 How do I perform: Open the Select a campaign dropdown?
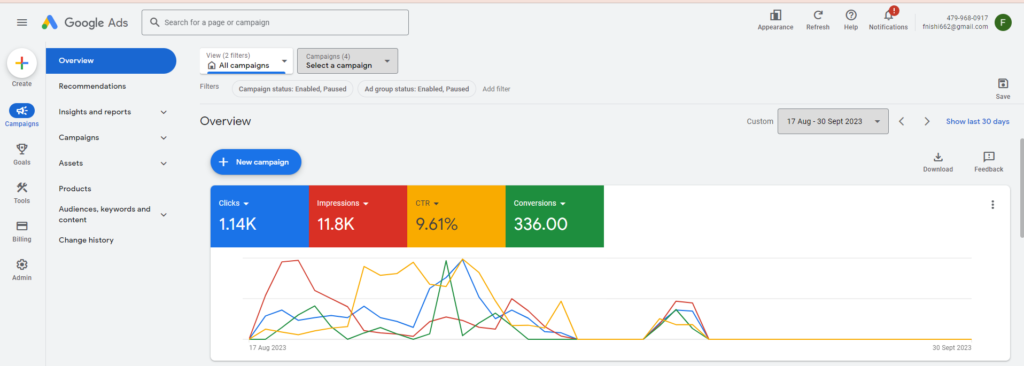pos(347,61)
